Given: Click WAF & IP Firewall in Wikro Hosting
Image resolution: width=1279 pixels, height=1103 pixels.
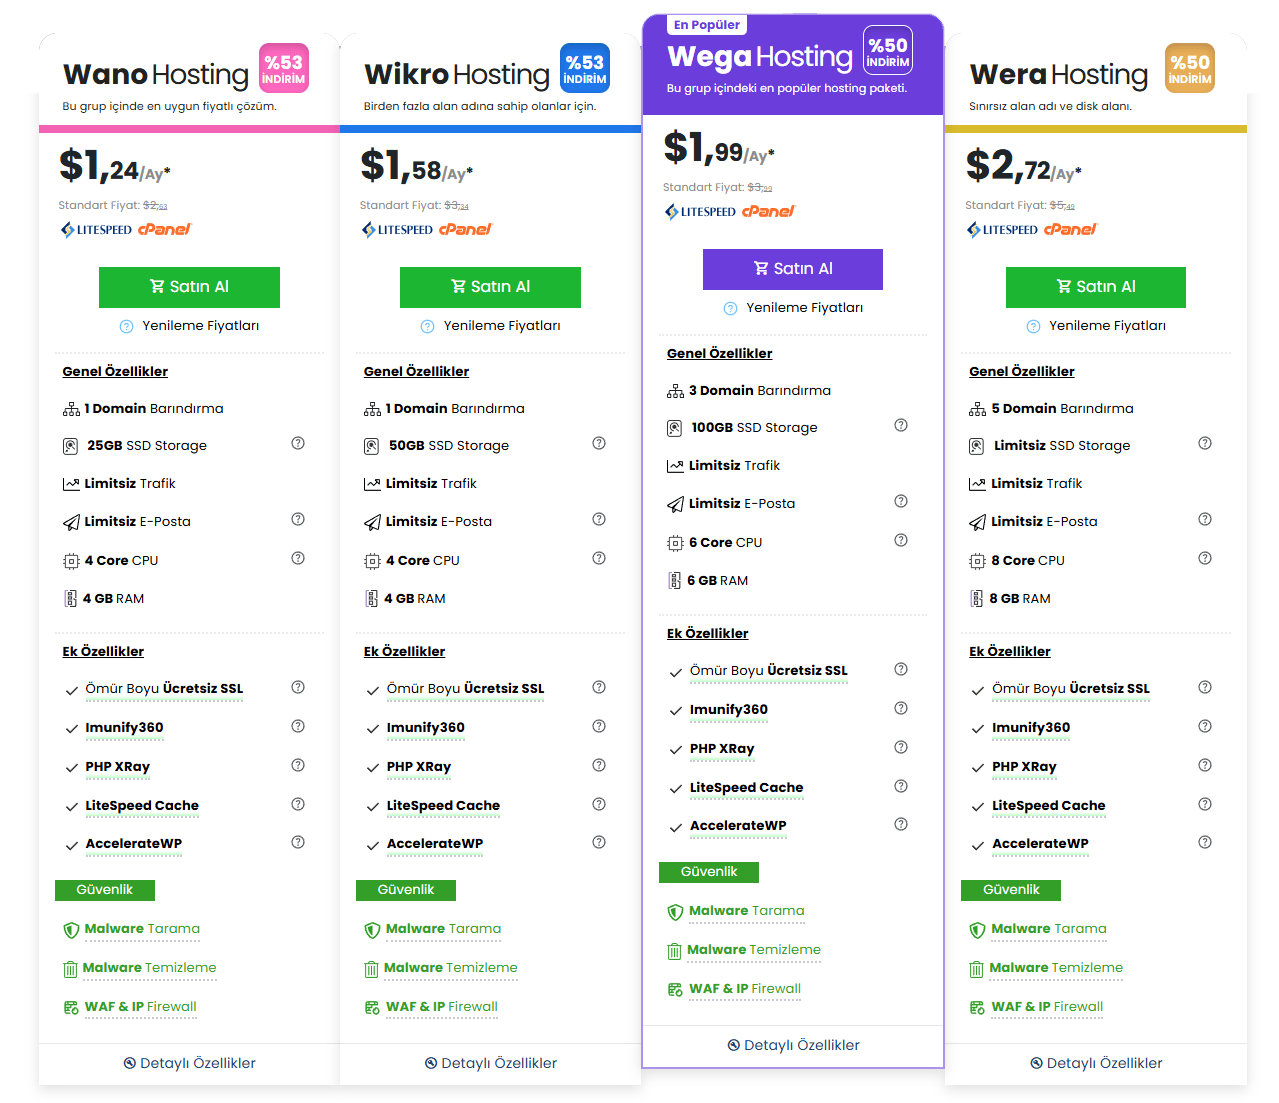Looking at the screenshot, I should coord(441,1007).
